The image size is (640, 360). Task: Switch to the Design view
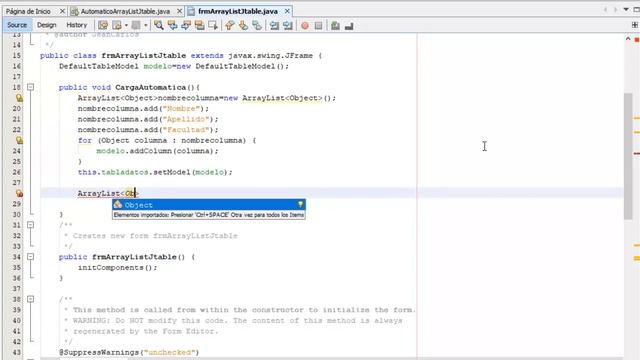[x=47, y=25]
